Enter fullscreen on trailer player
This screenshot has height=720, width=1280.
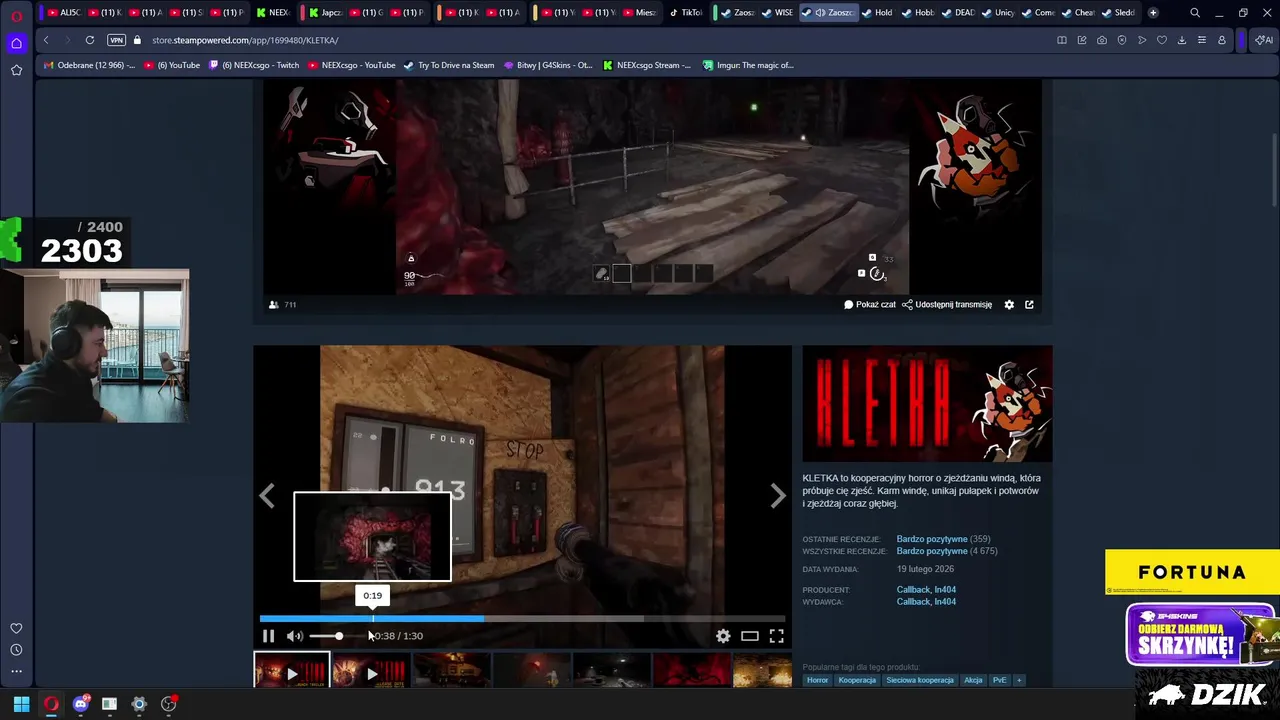[776, 636]
